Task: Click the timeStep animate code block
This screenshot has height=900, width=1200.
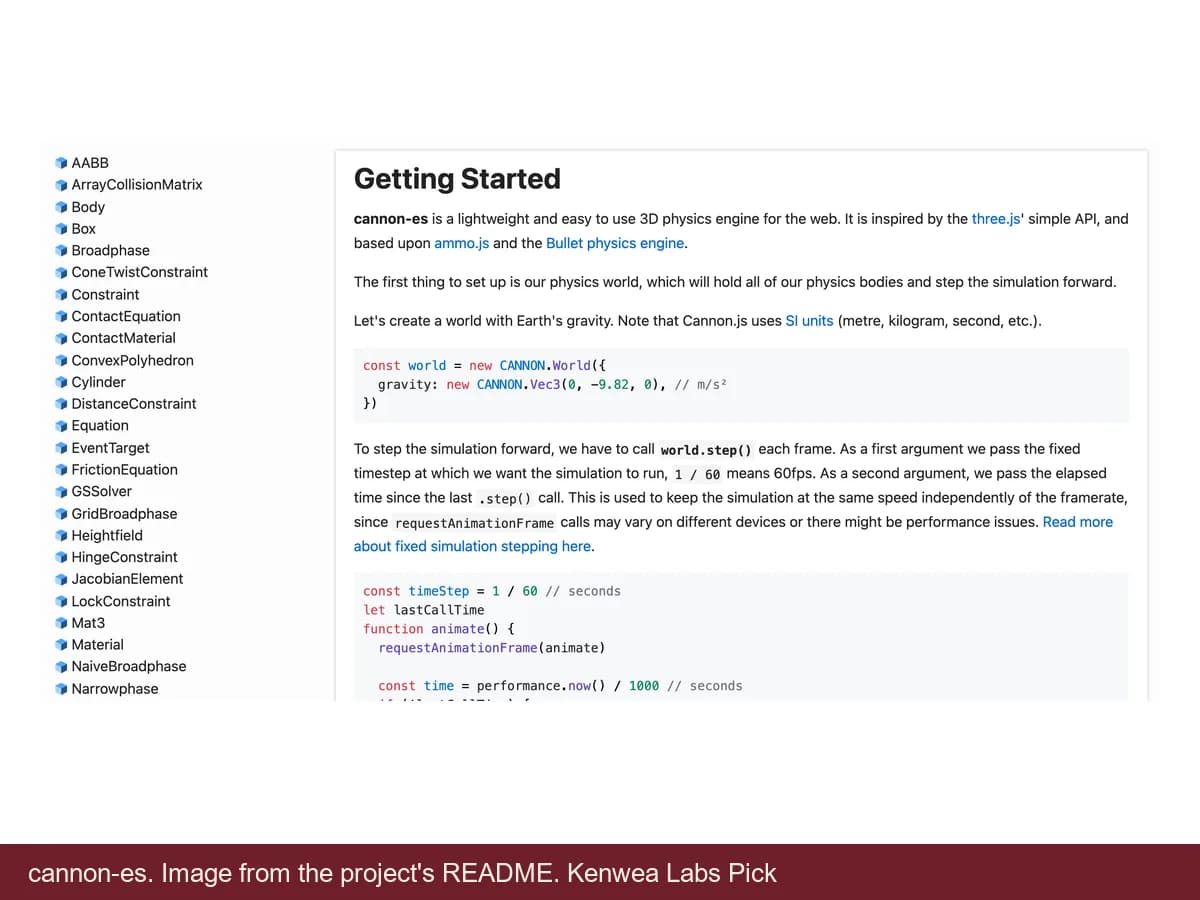Action: click(x=741, y=636)
